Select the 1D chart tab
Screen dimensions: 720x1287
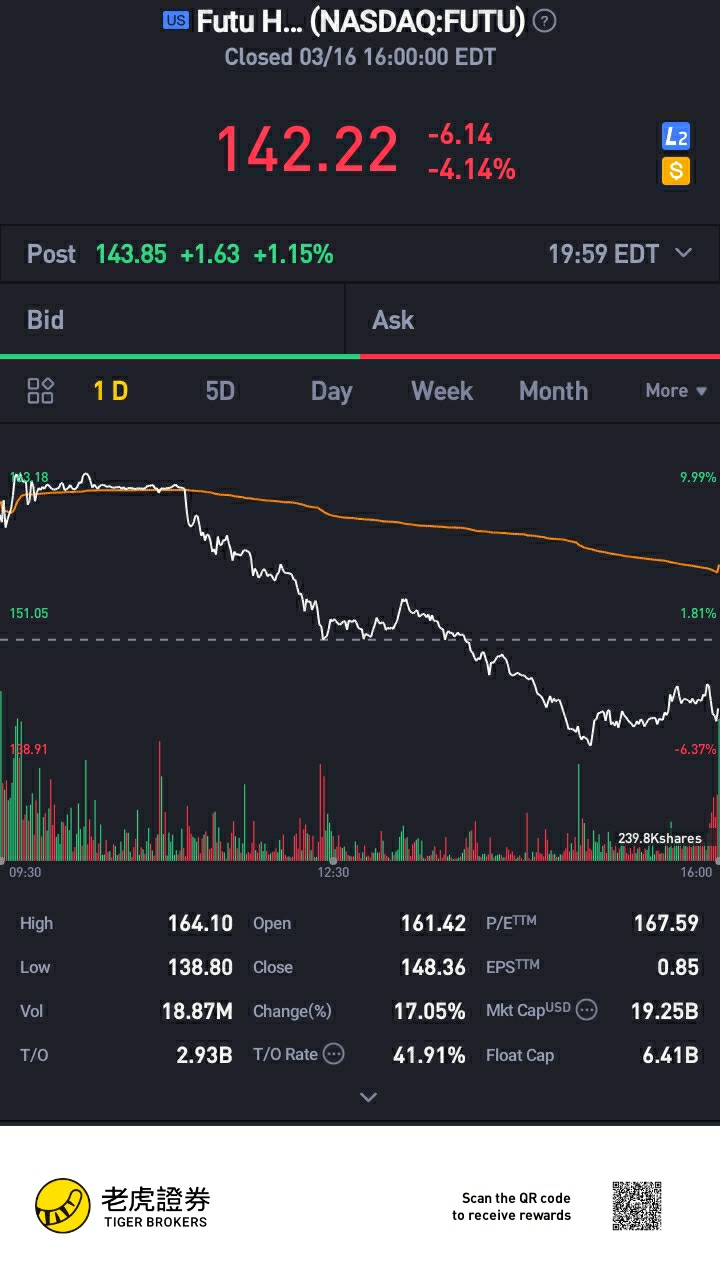(x=111, y=391)
